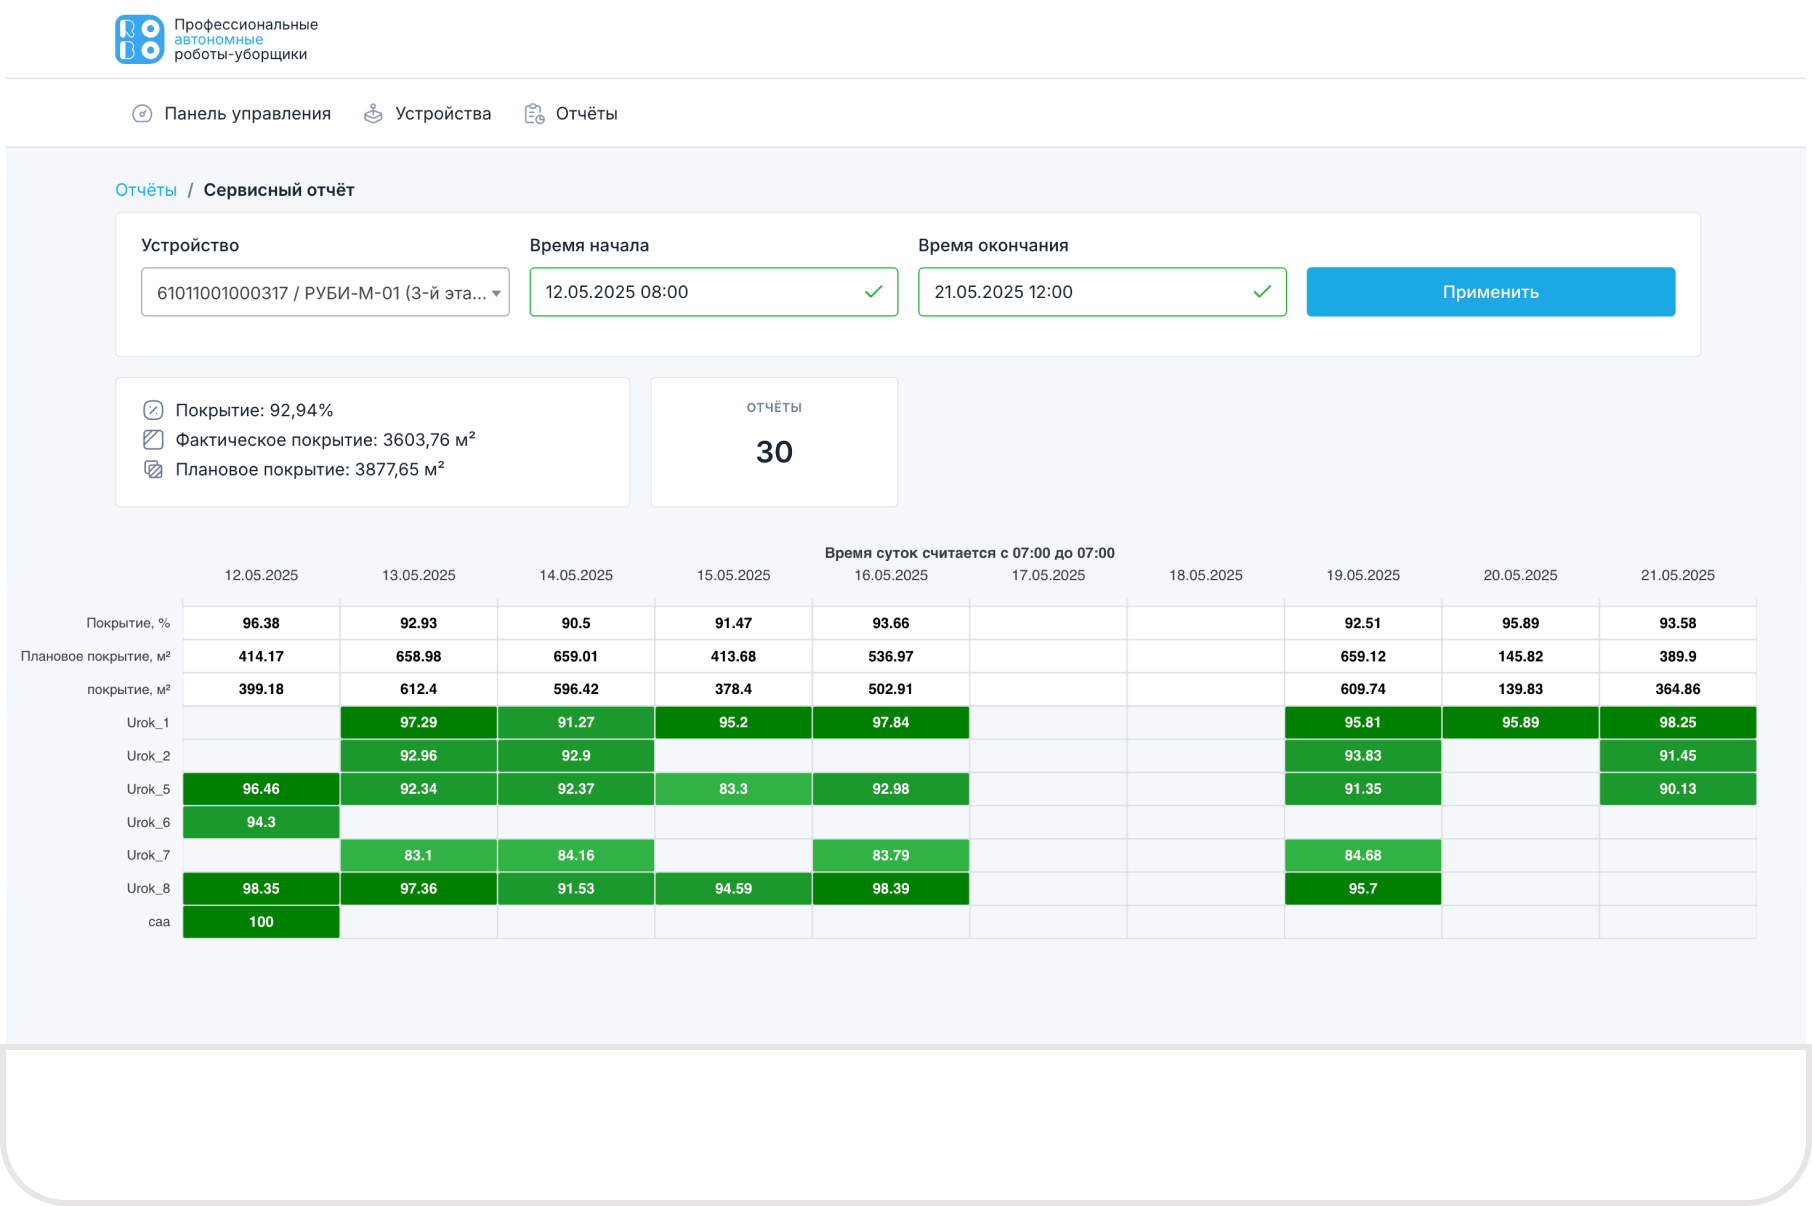
Task: Click the 90.13 cell in Urok_5 row
Action: 1678,789
